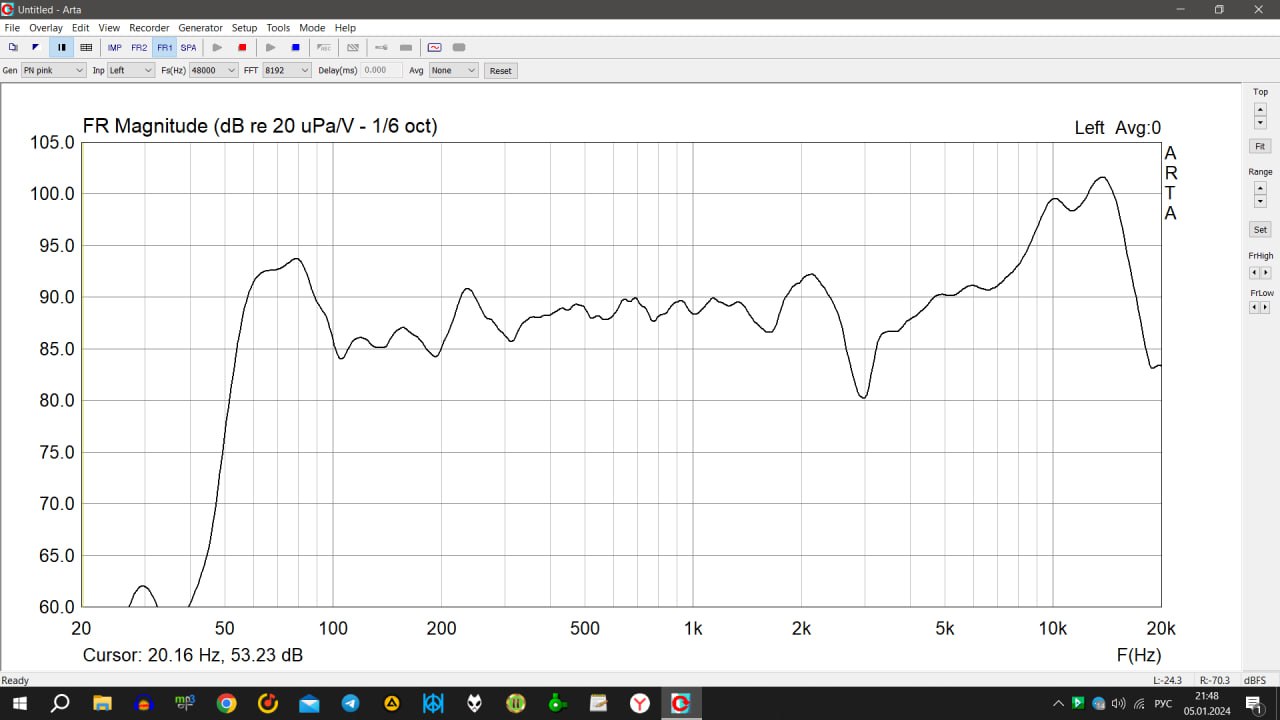
Task: Click the grid table toolbar icon
Action: point(86,47)
